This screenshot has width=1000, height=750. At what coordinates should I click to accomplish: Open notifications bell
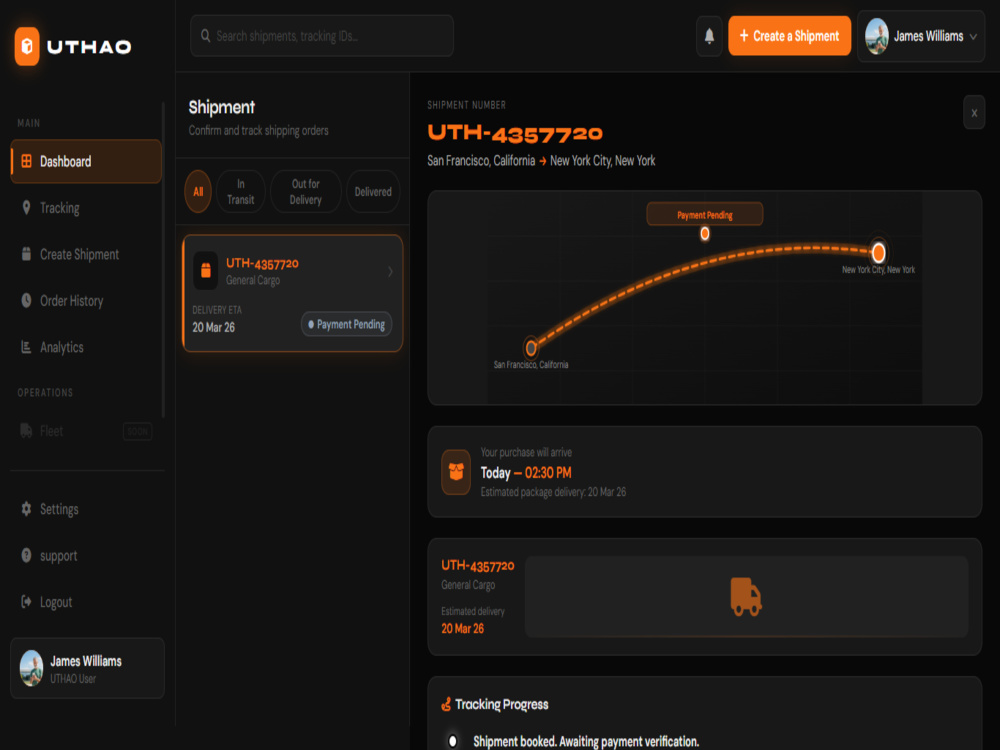click(x=709, y=36)
